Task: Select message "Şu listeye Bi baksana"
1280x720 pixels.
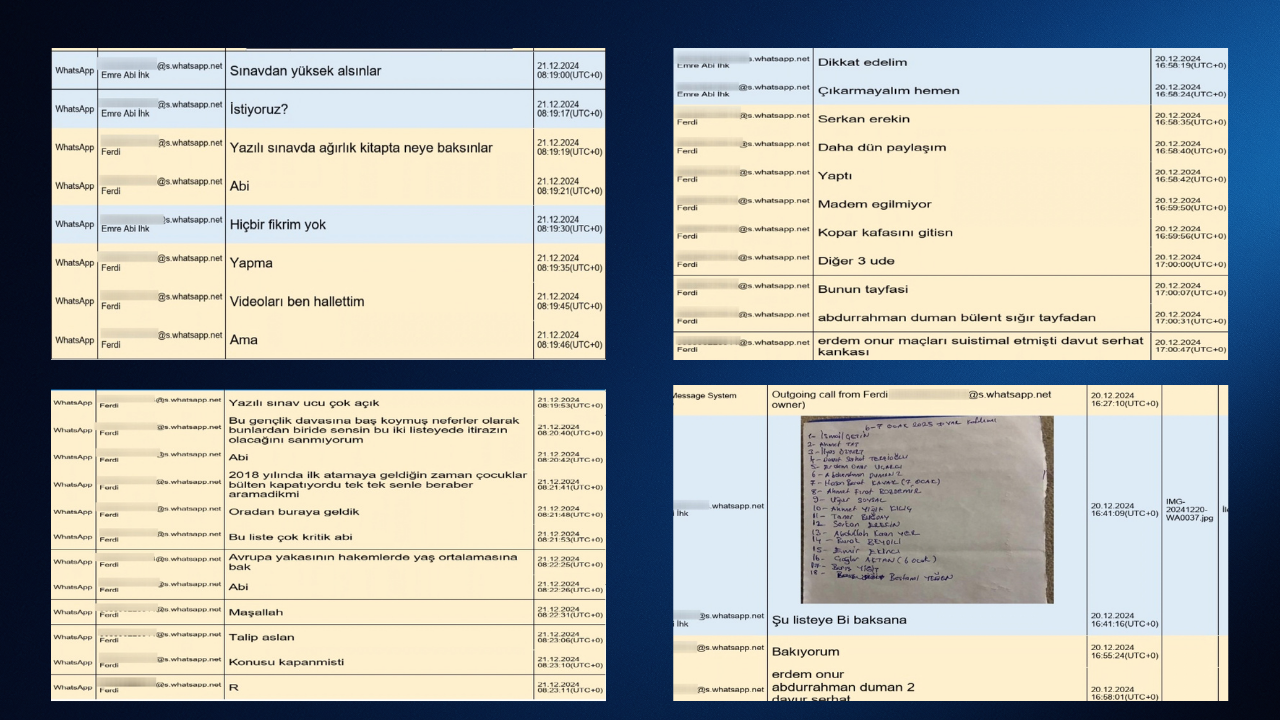Action: coord(839,620)
